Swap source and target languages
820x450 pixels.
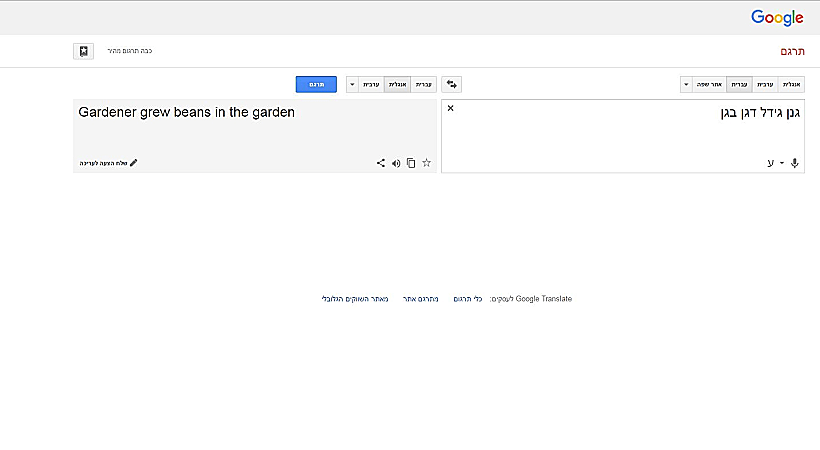(452, 85)
